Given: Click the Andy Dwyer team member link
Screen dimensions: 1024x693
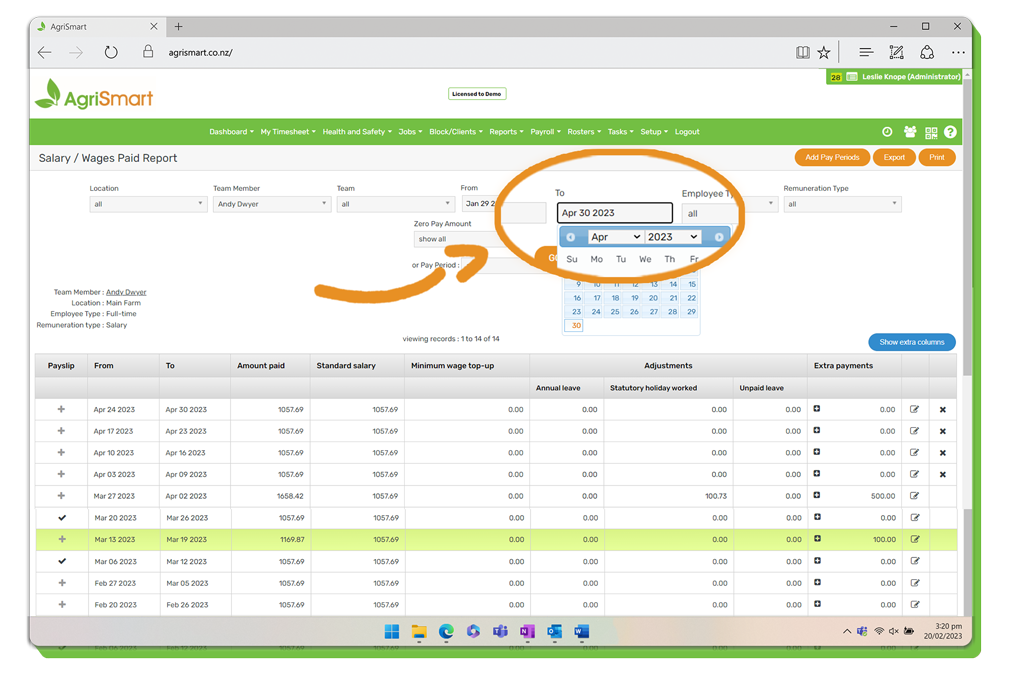Looking at the screenshot, I should click(126, 292).
